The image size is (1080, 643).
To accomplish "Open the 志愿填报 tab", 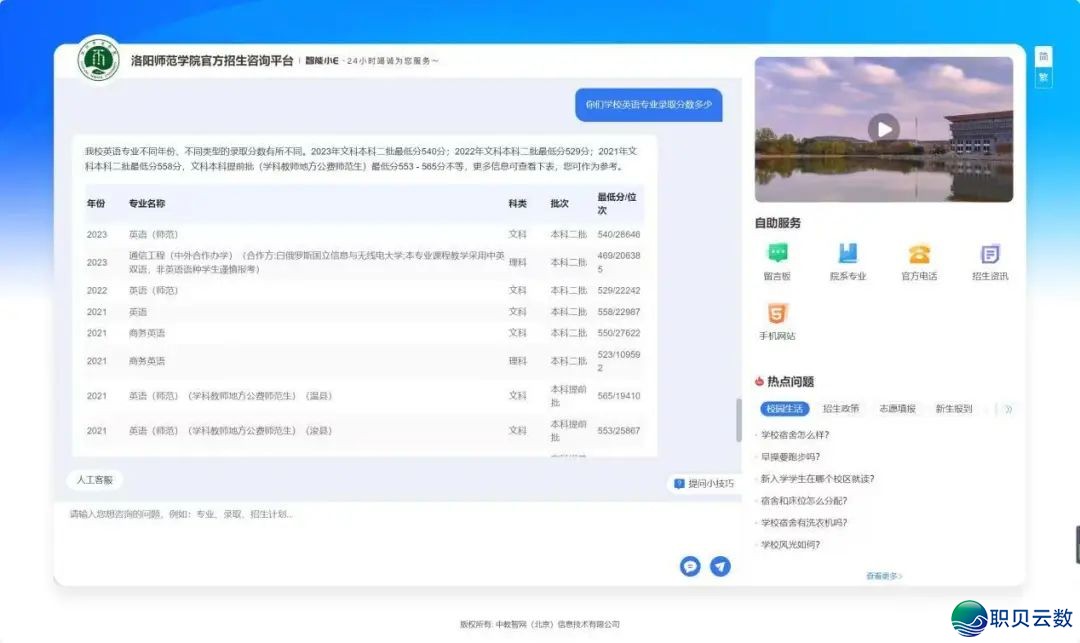I will click(x=897, y=409).
